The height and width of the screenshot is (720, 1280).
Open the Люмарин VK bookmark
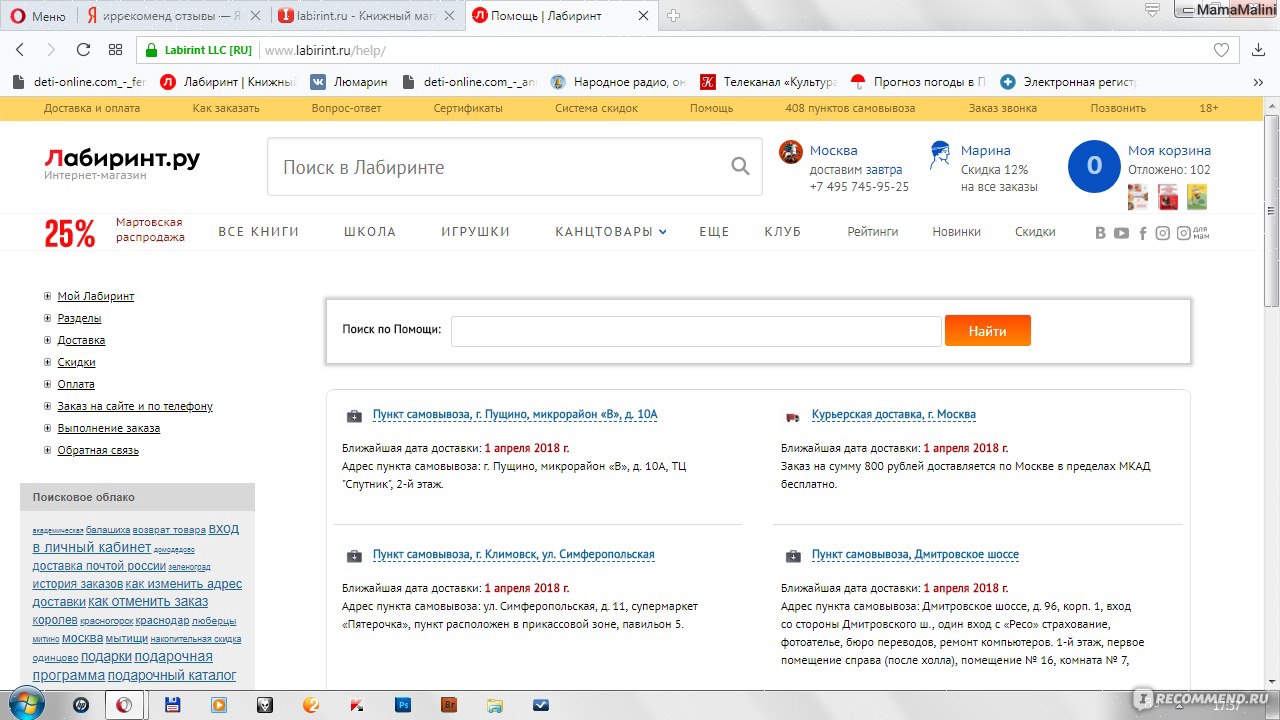pos(348,82)
